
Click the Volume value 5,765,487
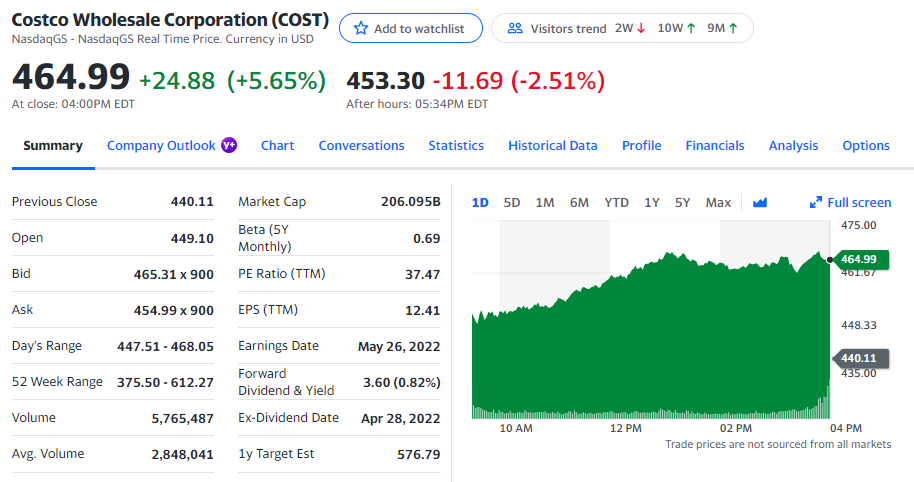182,418
